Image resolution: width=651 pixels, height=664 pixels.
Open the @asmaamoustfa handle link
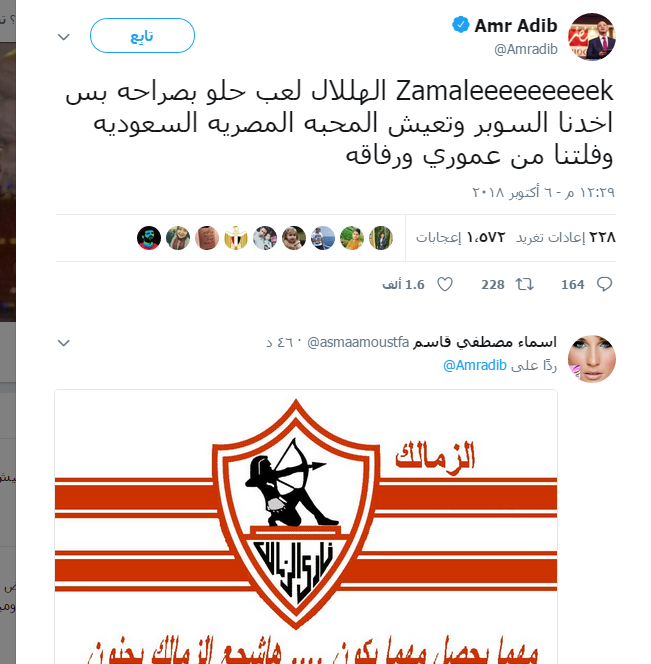click(358, 342)
